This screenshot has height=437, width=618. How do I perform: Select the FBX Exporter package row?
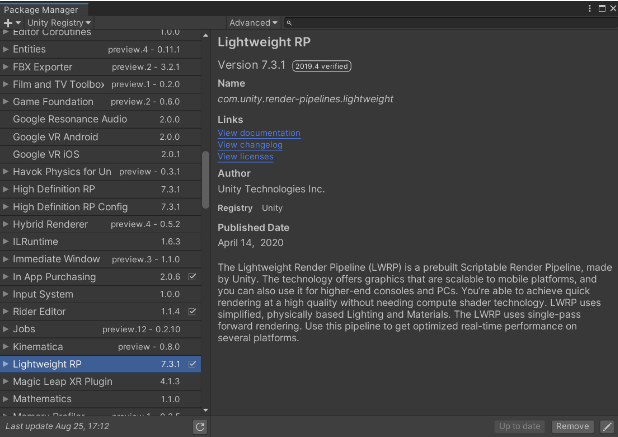[101, 67]
